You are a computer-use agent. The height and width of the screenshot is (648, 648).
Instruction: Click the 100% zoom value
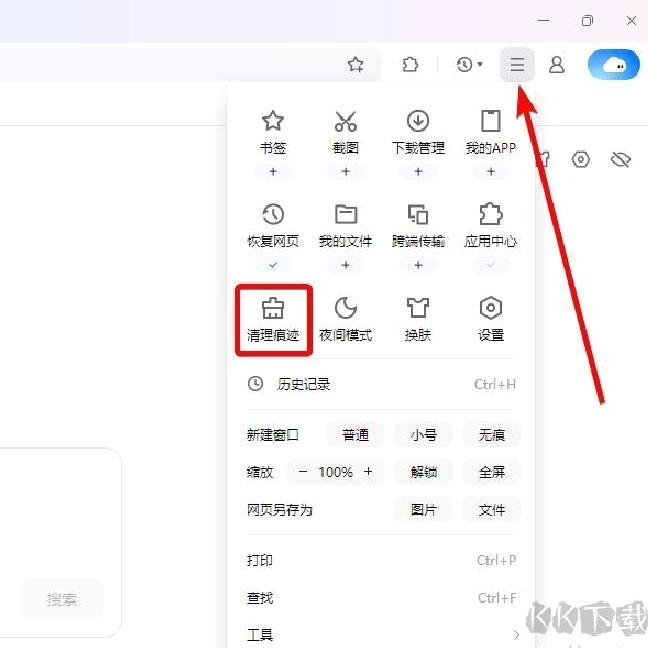[336, 472]
